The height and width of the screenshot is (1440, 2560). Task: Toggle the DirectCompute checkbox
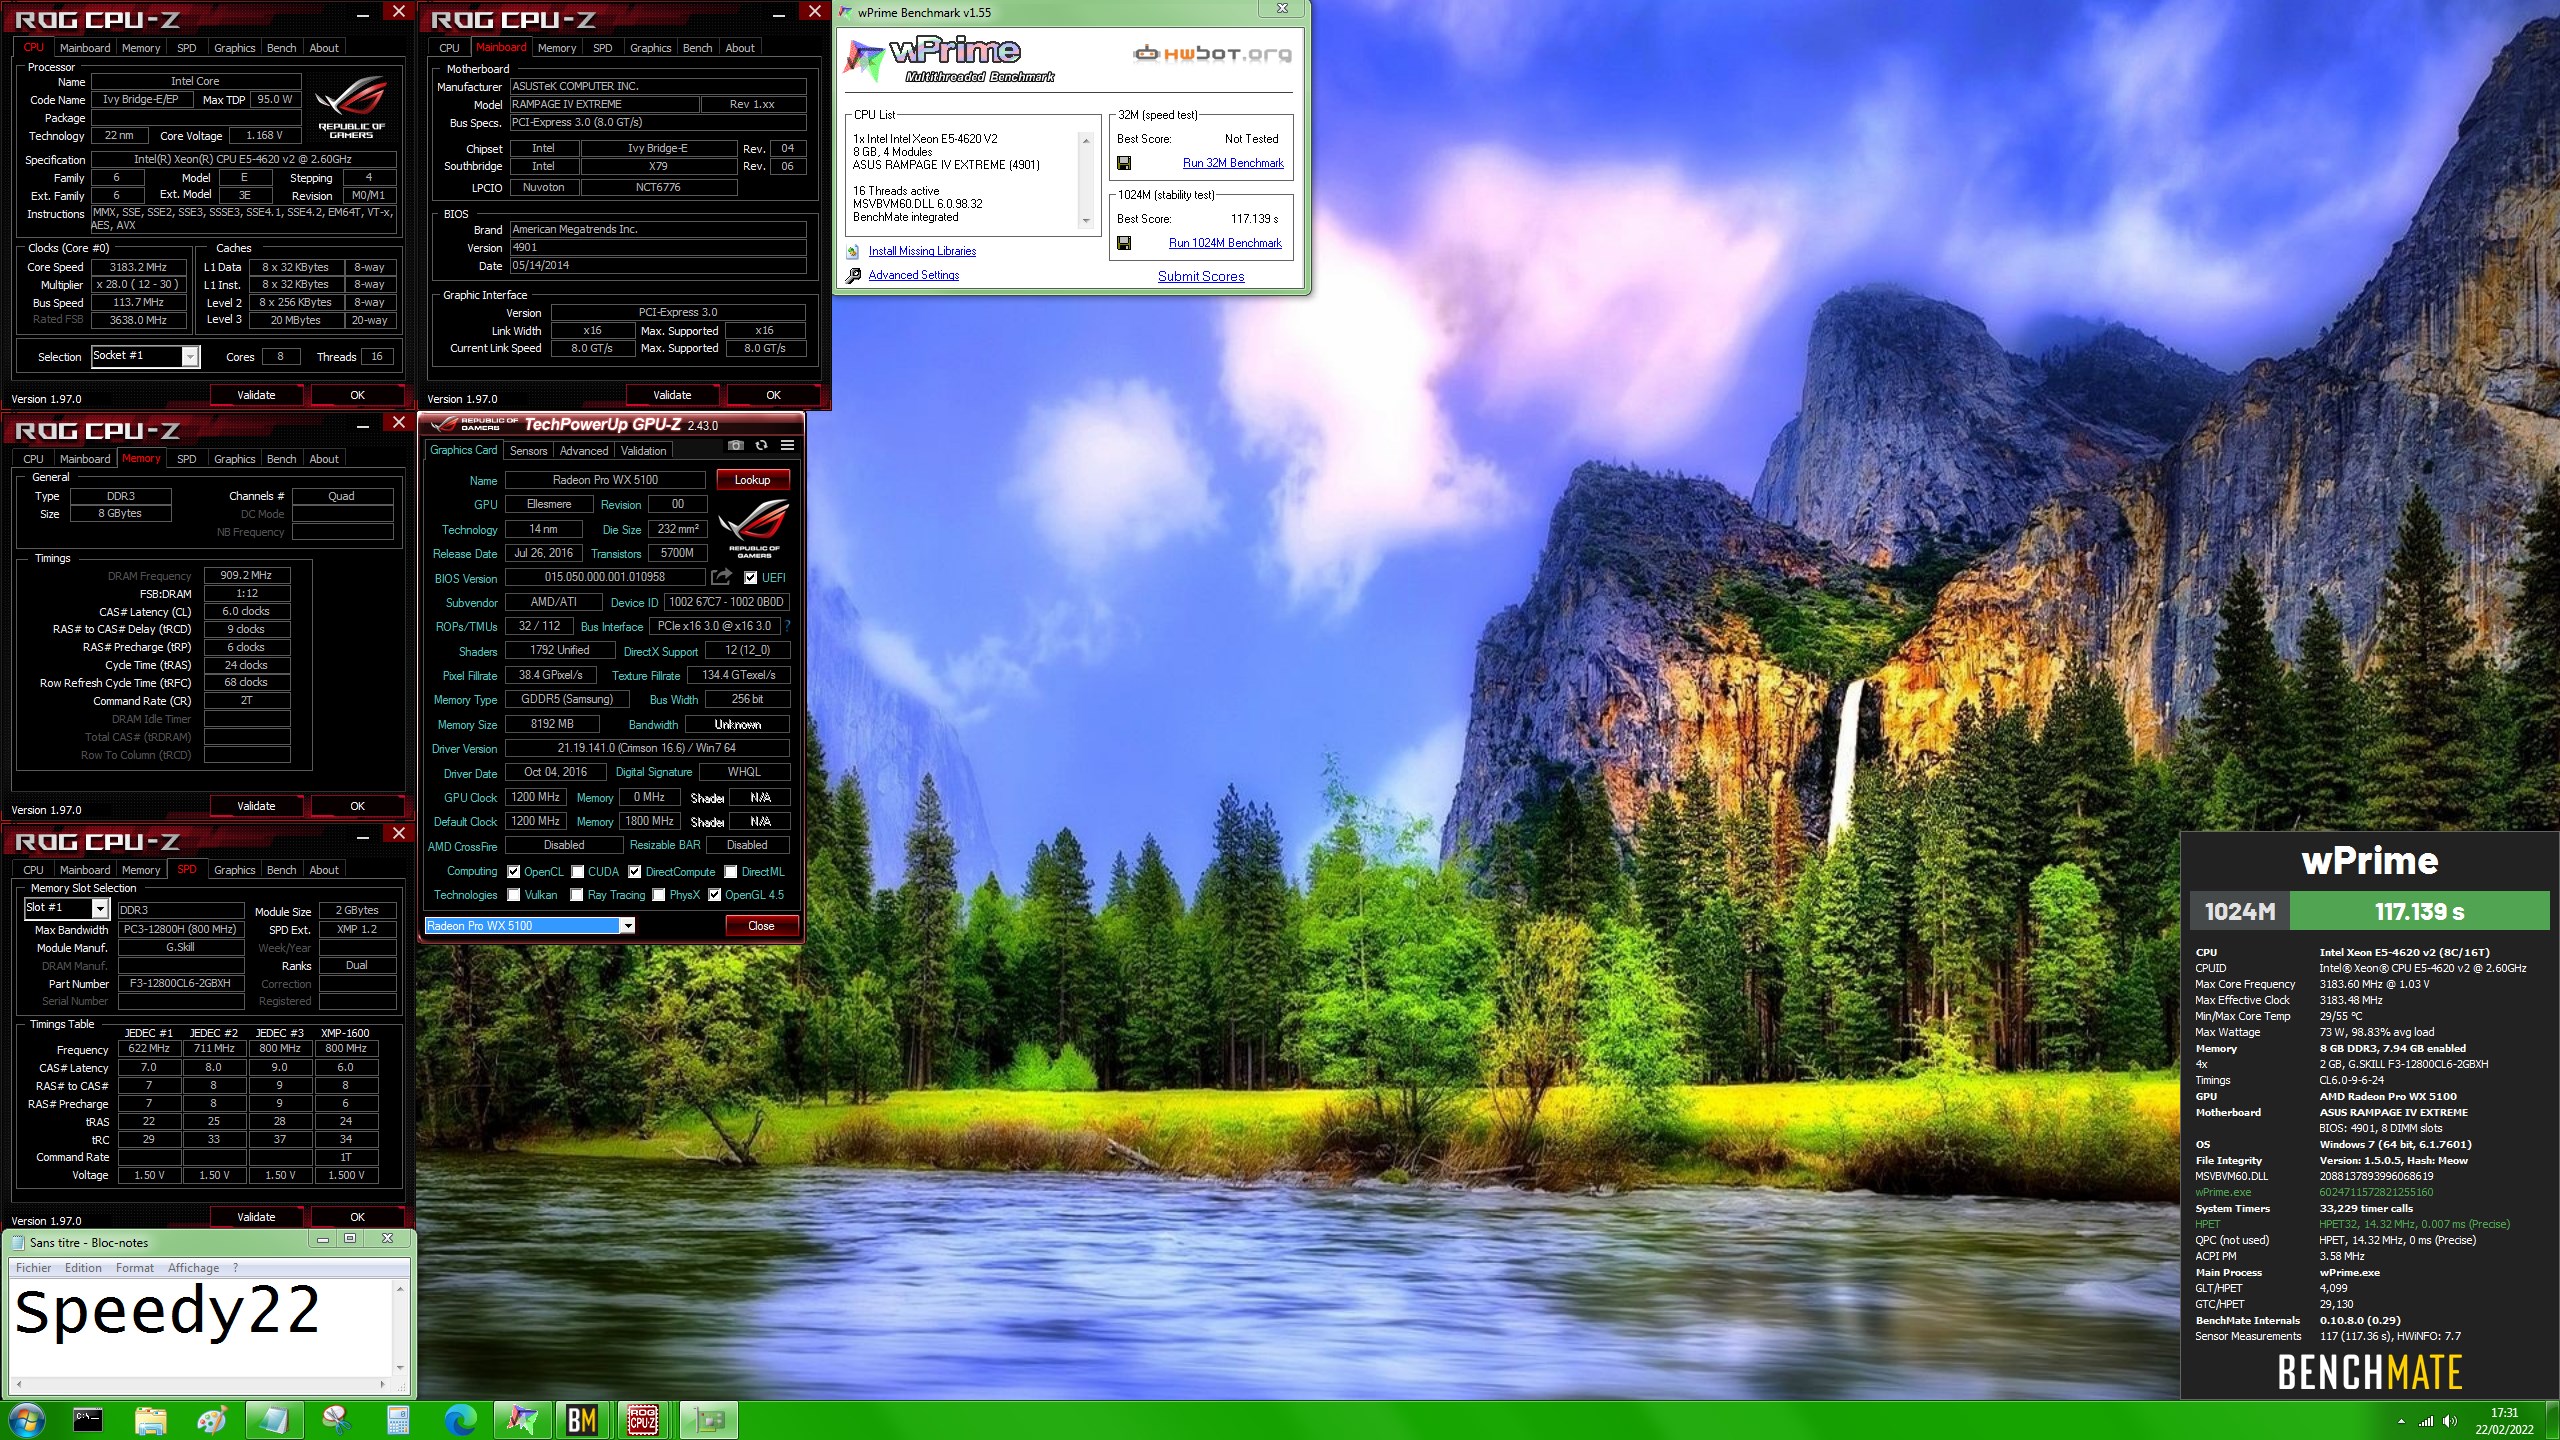point(635,871)
